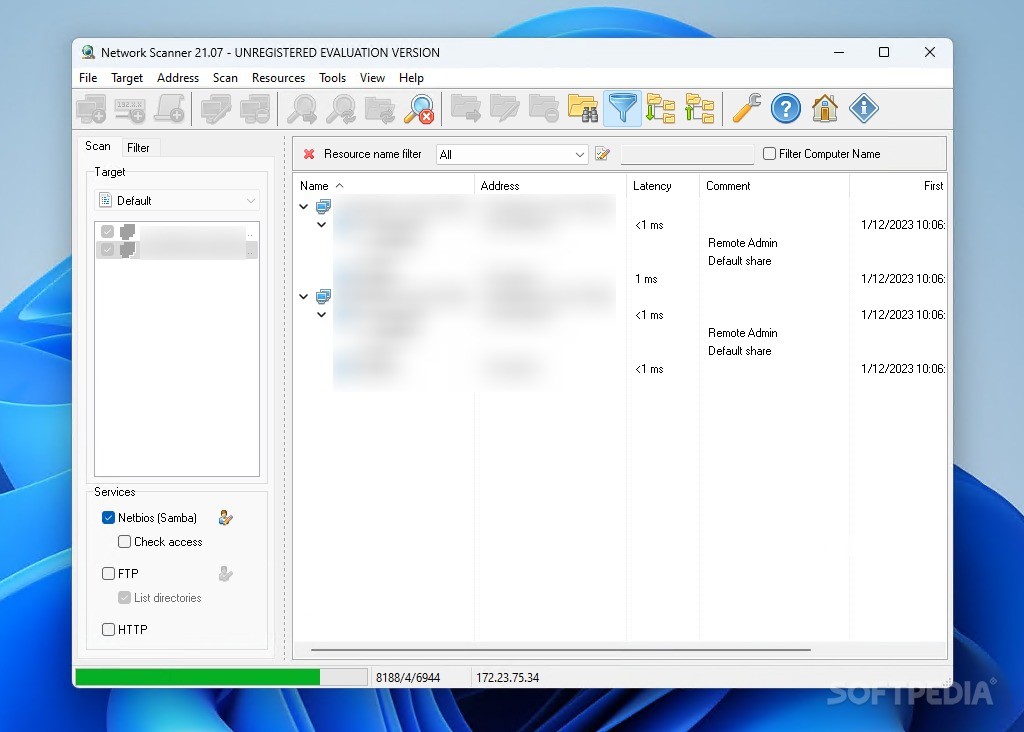The height and width of the screenshot is (732, 1024).
Task: Sort by the Name column header
Action: click(384, 185)
